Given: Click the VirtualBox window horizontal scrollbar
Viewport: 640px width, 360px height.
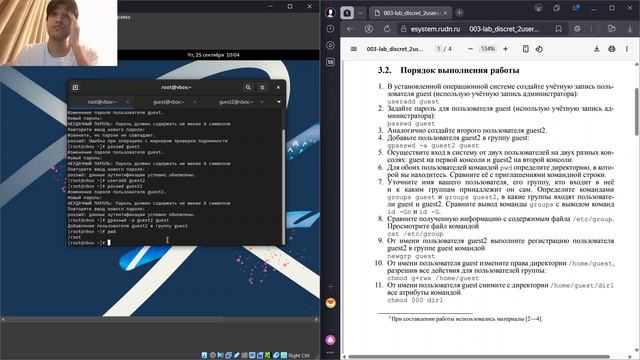Looking at the screenshot, I should (159, 319).
